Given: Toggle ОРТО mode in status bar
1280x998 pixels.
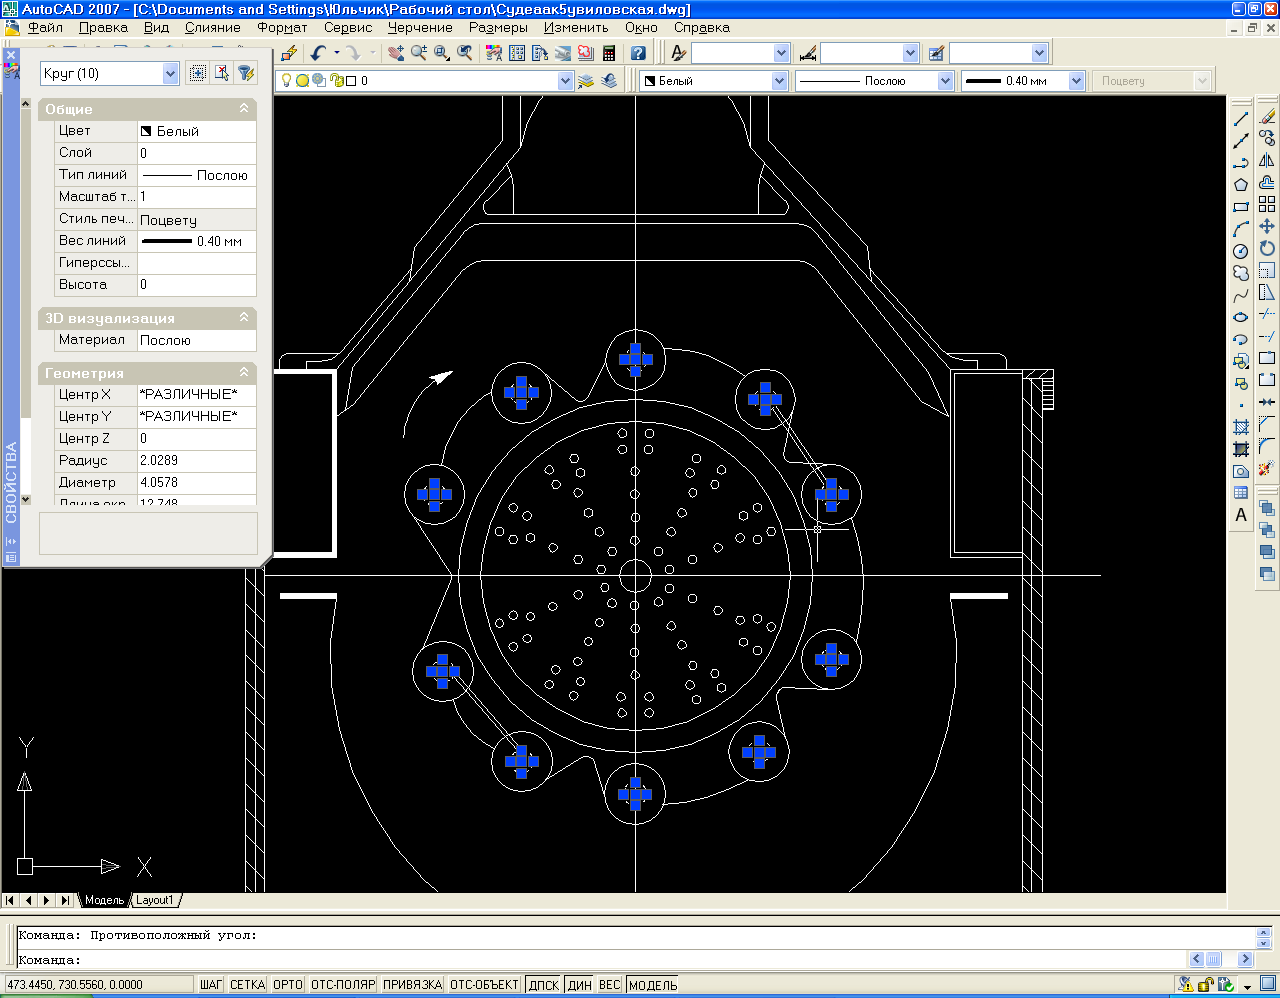Looking at the screenshot, I should 288,985.
